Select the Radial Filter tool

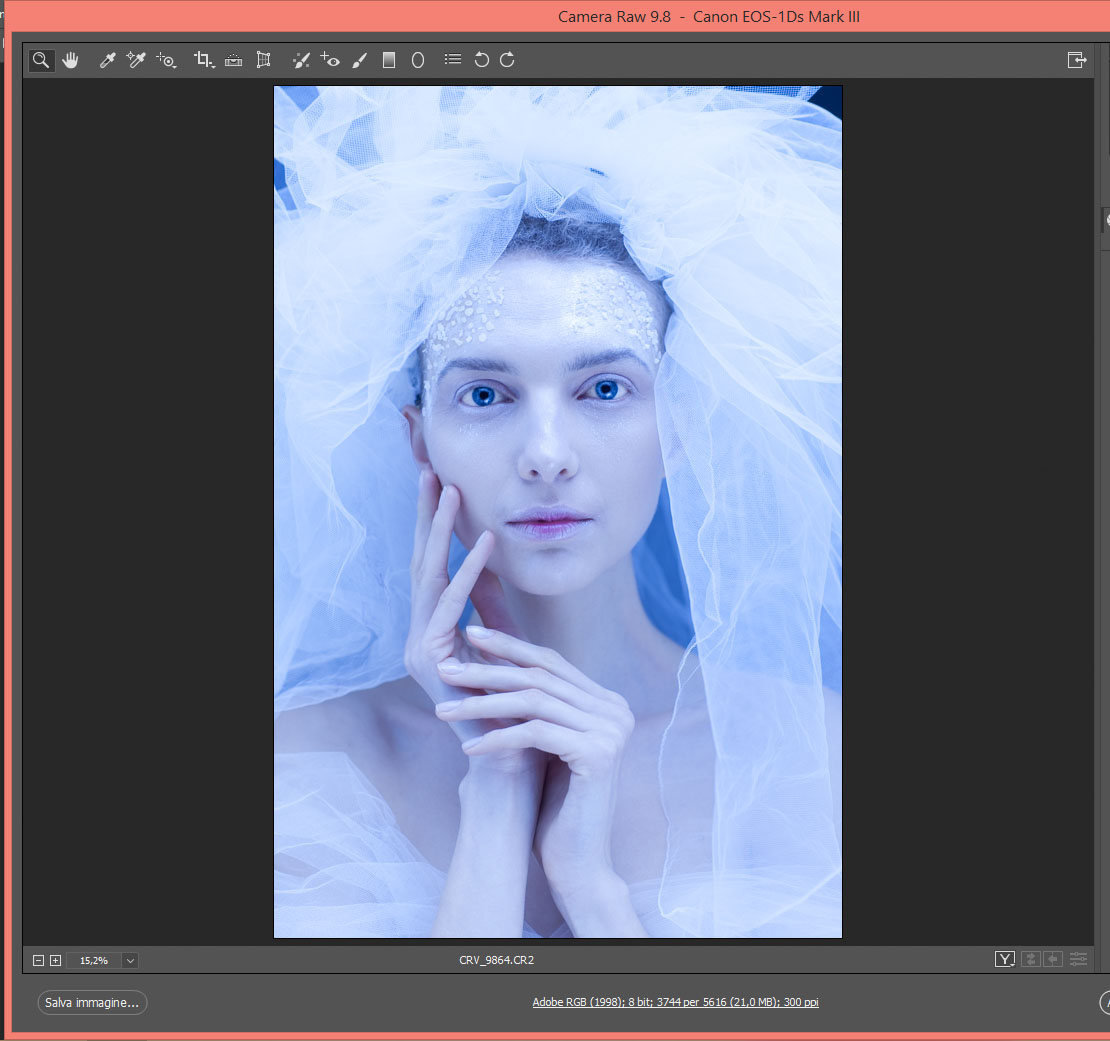[417, 60]
